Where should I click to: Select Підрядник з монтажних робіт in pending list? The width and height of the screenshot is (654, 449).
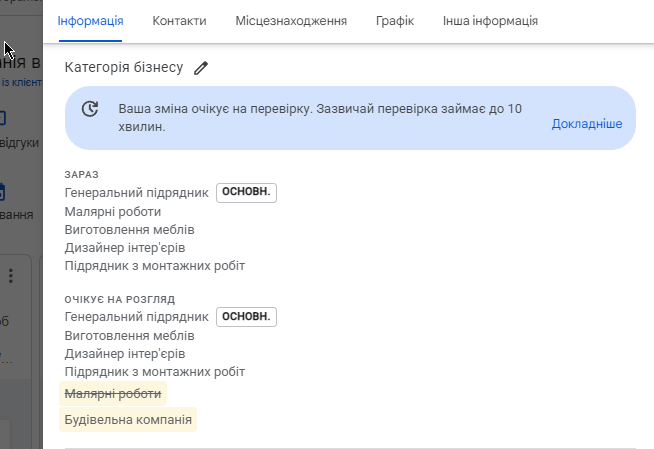click(x=155, y=371)
